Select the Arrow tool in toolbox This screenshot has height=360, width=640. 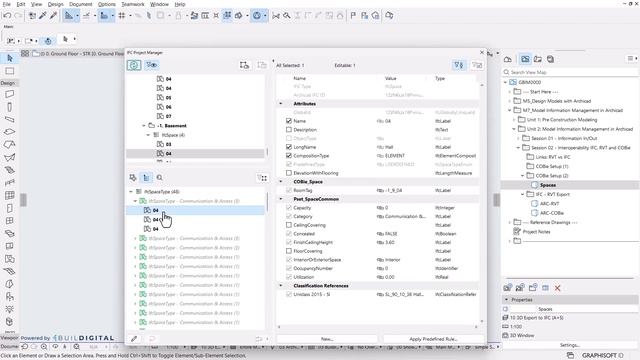(x=10, y=58)
